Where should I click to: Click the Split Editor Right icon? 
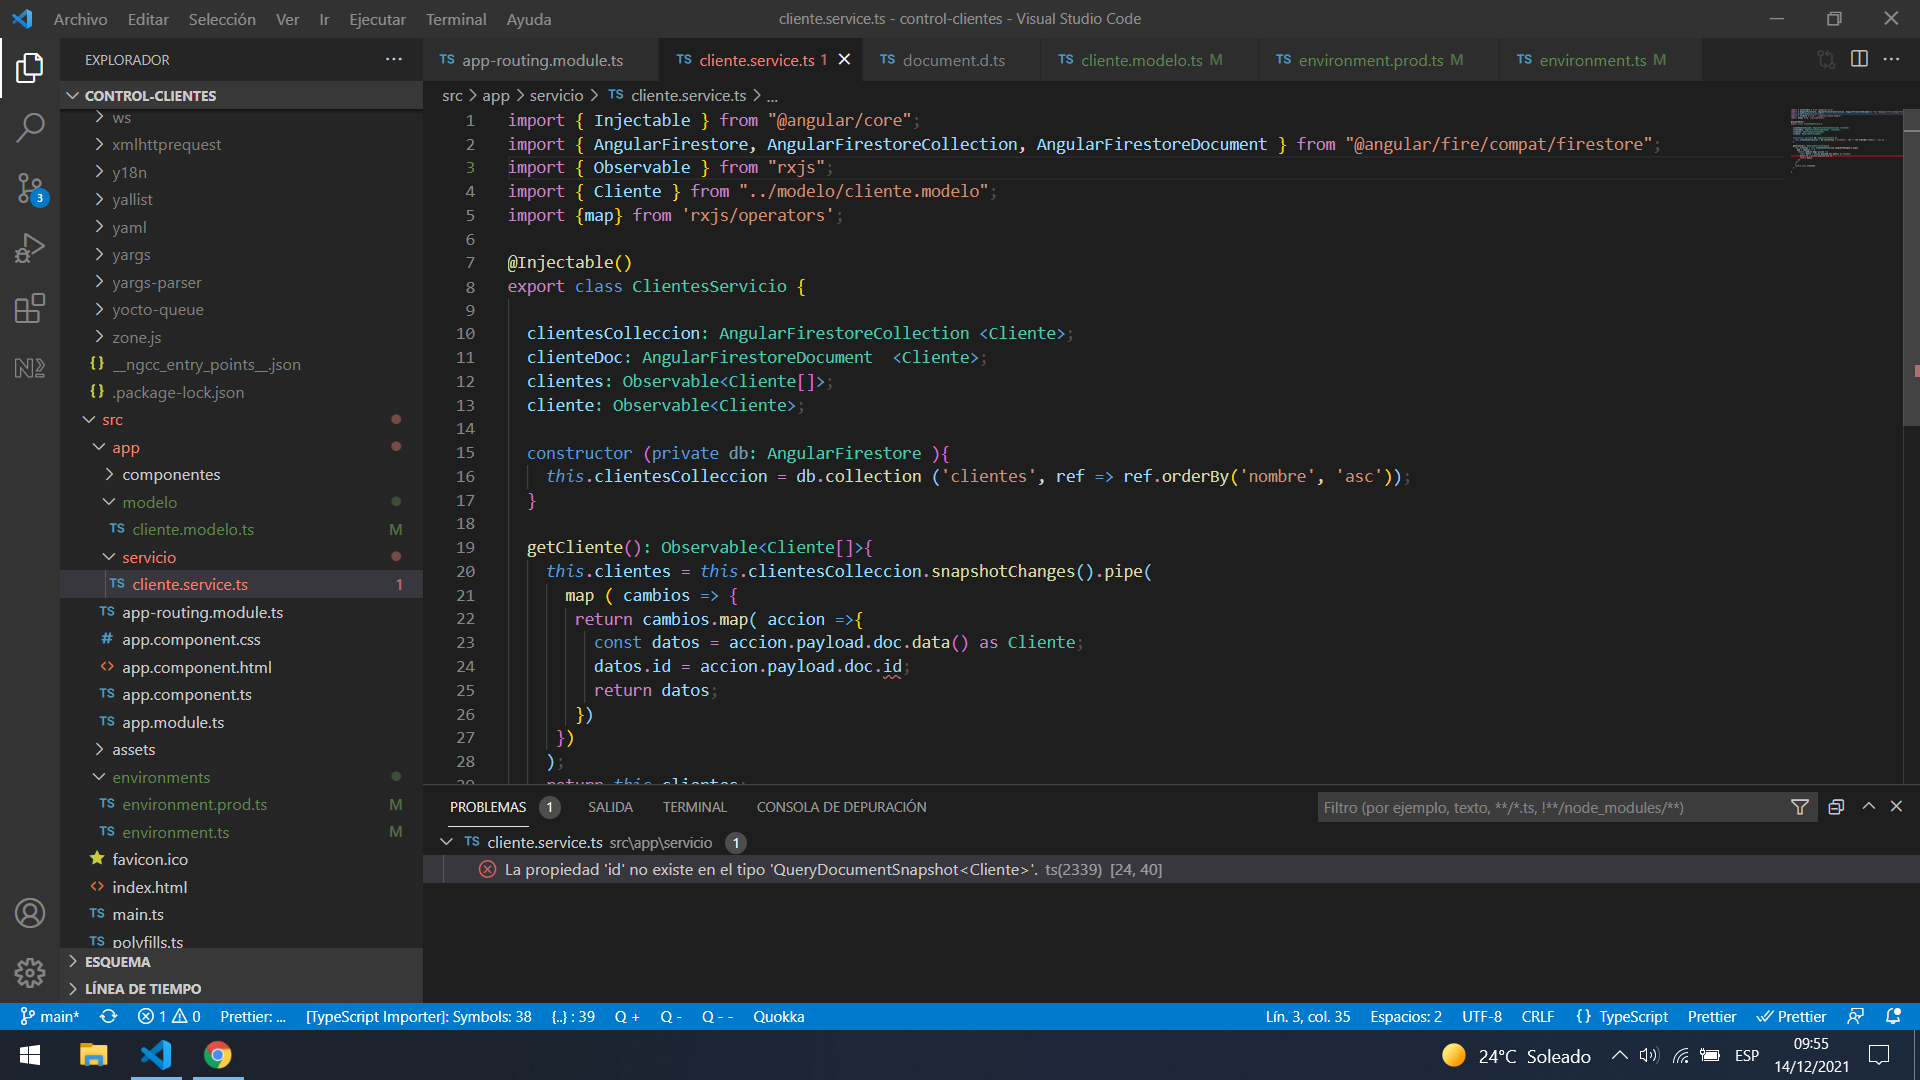1859,59
